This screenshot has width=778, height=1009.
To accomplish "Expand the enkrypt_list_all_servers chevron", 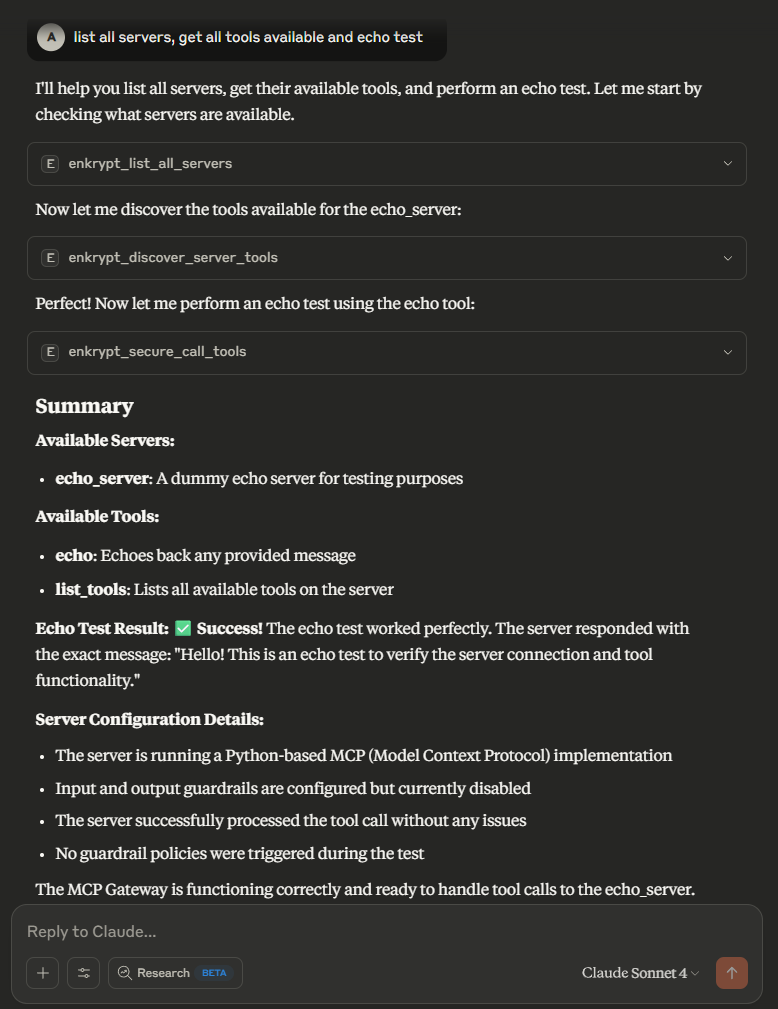I will pyautogui.click(x=728, y=163).
